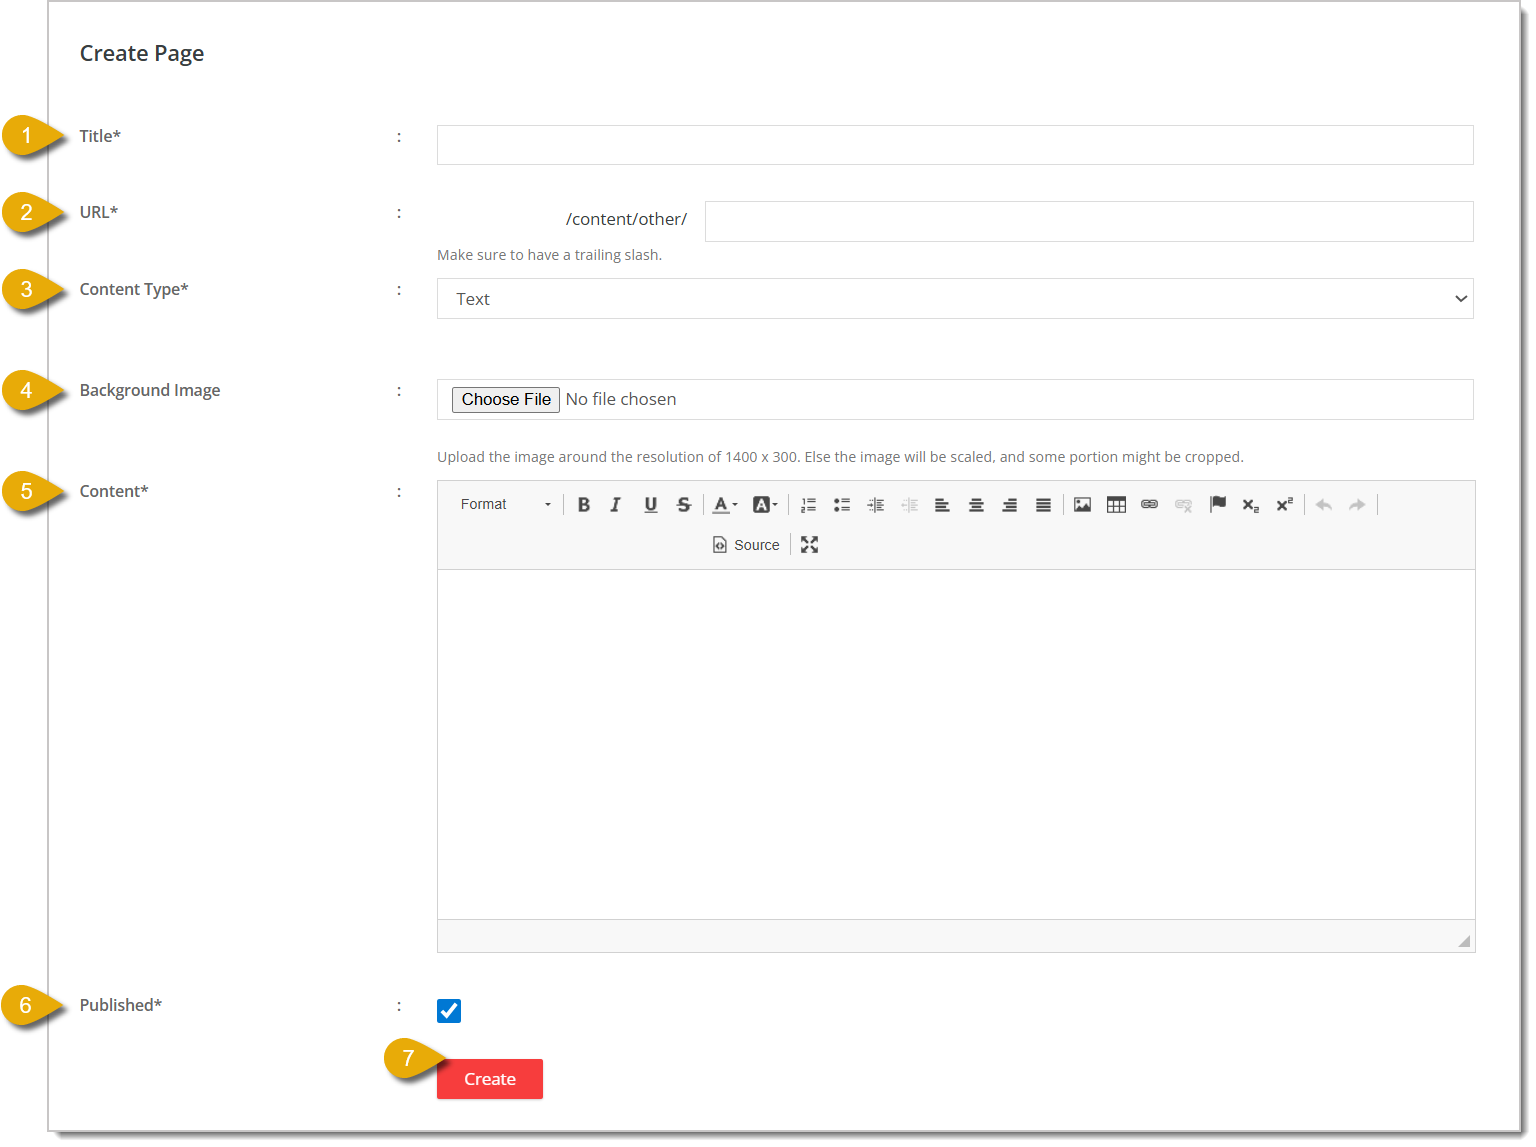Decrease indent of the content

909,505
